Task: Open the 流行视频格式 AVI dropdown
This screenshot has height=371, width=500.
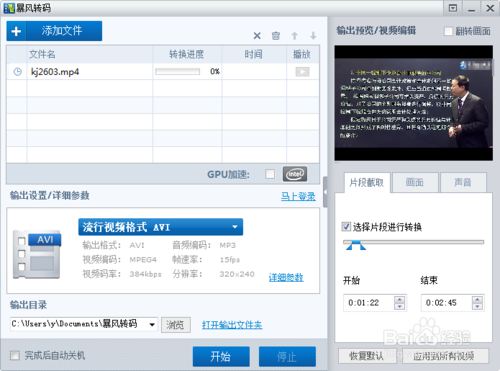Action: click(161, 227)
